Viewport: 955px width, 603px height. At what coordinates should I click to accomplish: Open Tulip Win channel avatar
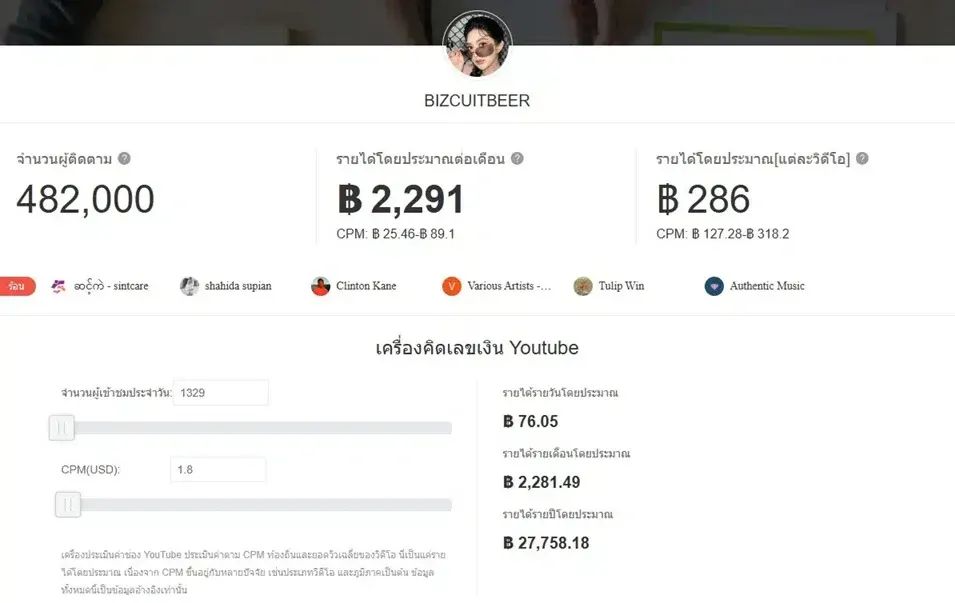583,286
